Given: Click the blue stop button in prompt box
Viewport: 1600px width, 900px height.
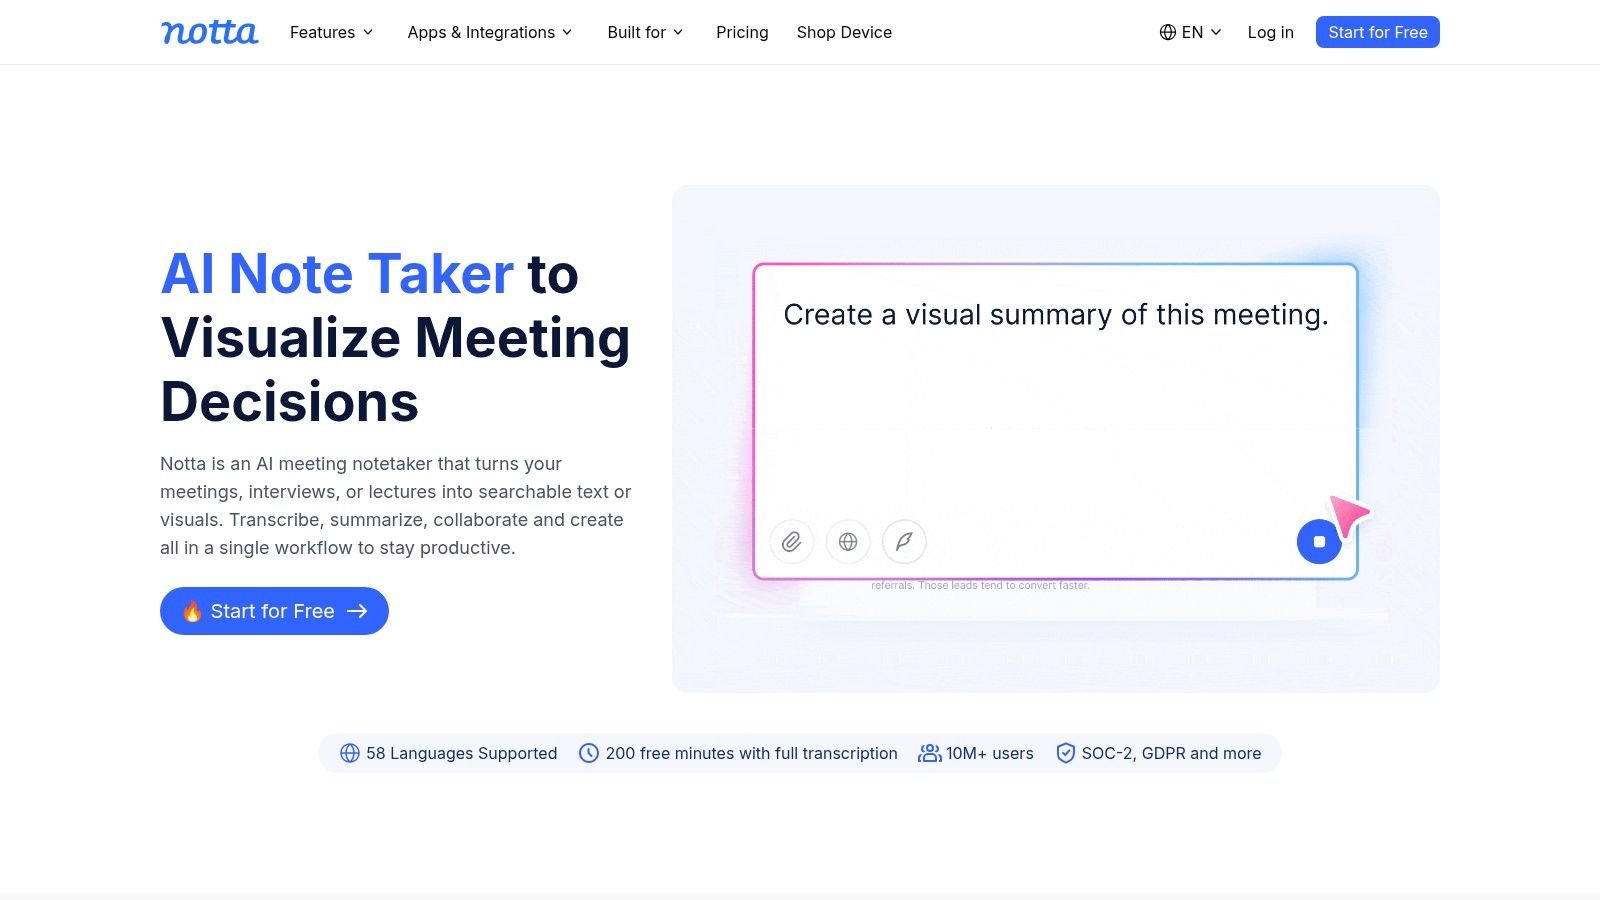Looking at the screenshot, I should click(1319, 542).
